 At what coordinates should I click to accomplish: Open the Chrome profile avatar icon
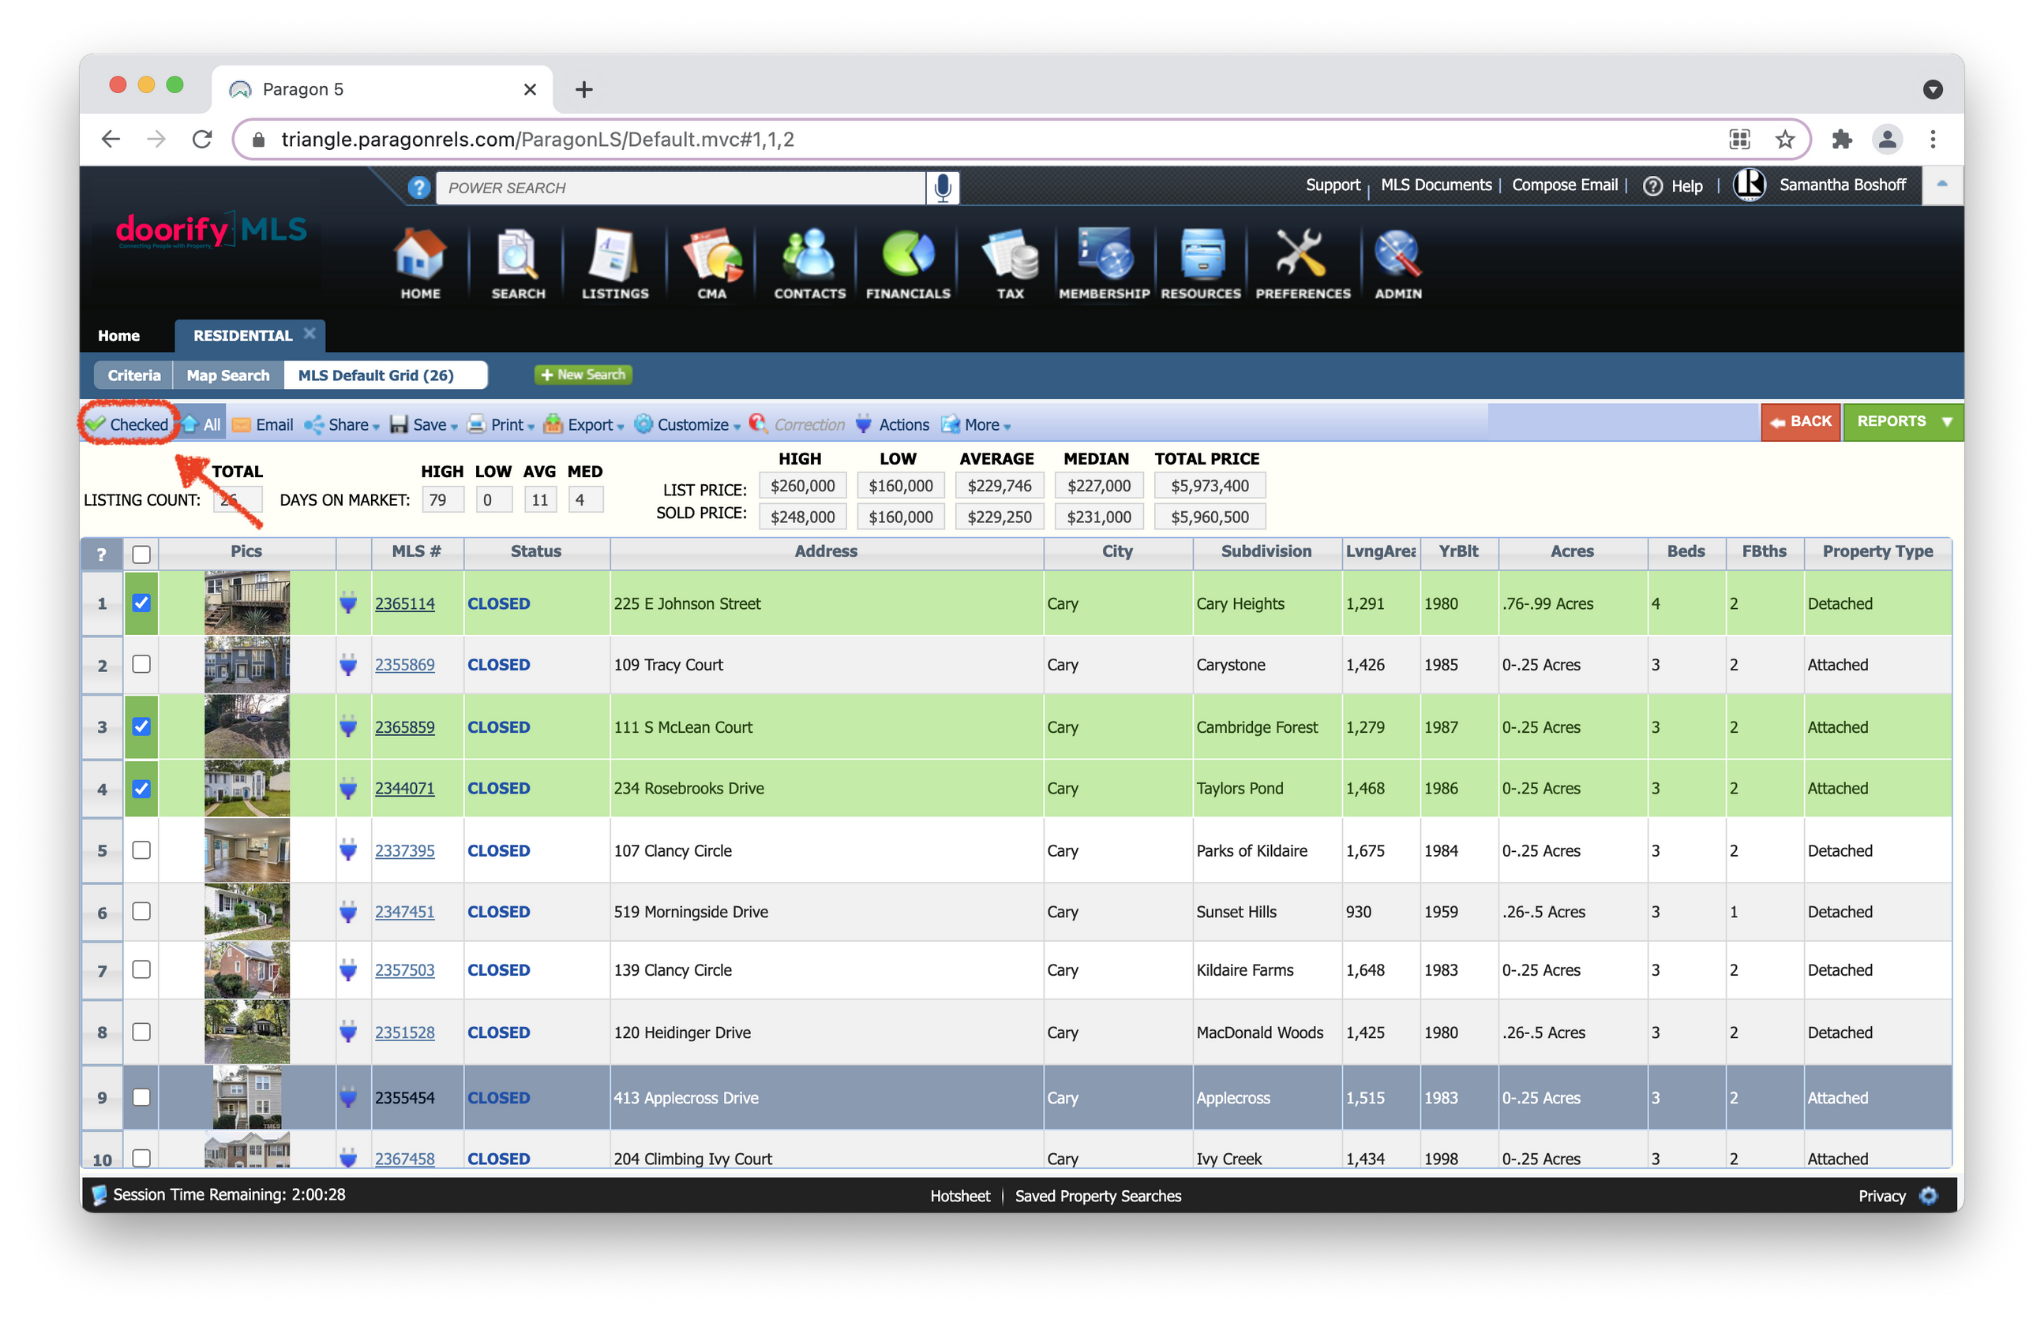click(1887, 139)
